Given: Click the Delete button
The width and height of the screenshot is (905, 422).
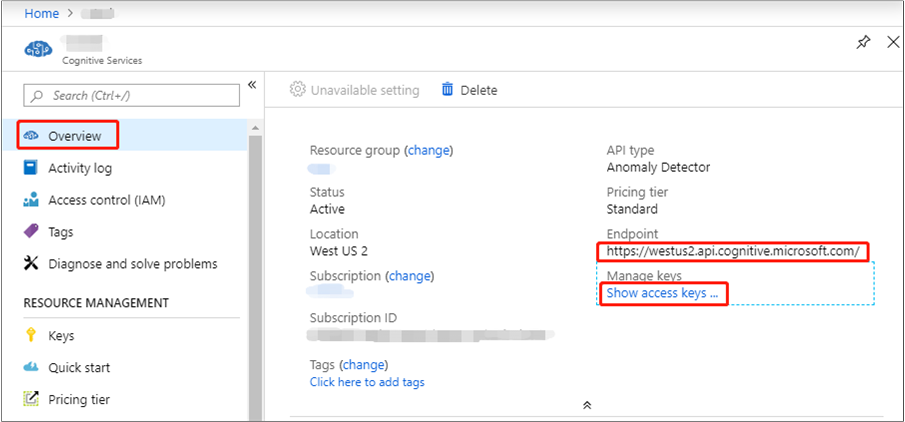Looking at the screenshot, I should [x=469, y=90].
